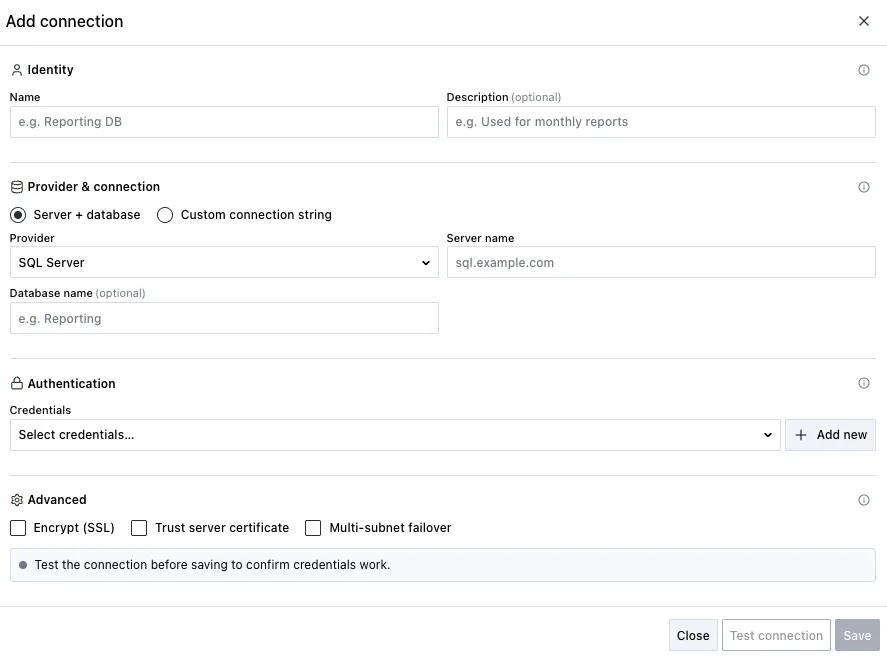This screenshot has width=887, height=662.
Task: Open the Select credentials dropdown
Action: coord(395,435)
